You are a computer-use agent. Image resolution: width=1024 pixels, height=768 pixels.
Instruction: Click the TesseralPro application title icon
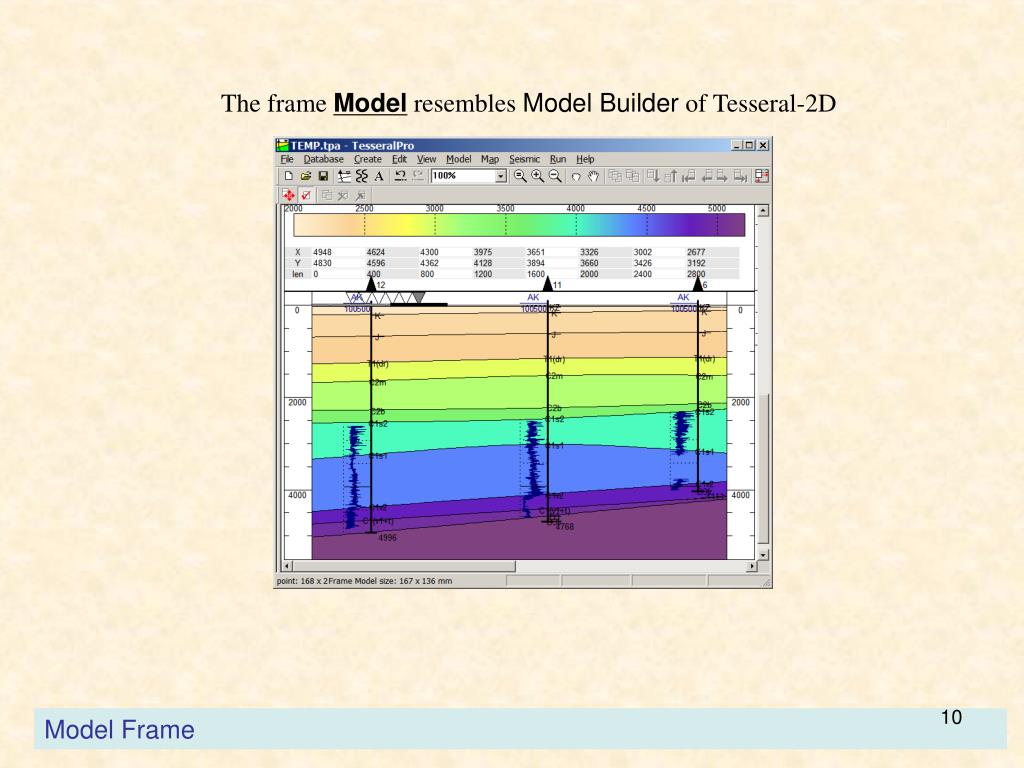click(x=282, y=145)
